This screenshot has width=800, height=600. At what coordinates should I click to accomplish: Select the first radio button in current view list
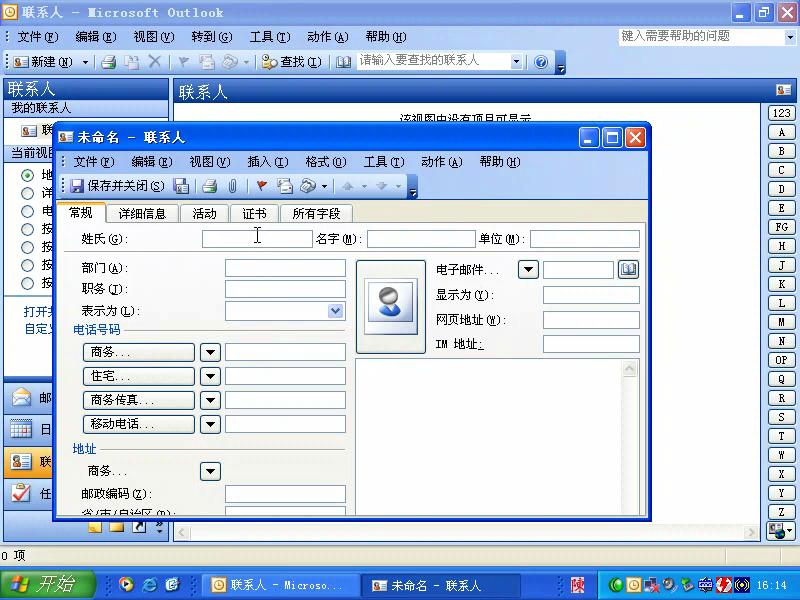[28, 176]
